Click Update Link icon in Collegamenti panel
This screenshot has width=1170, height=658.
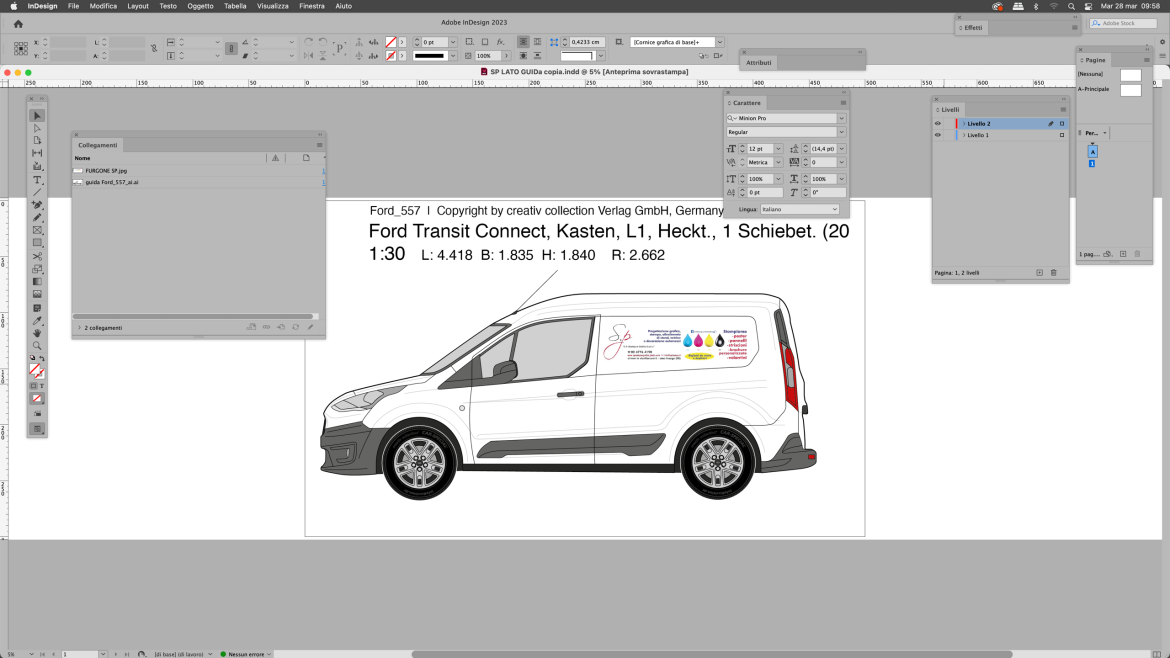(295, 327)
